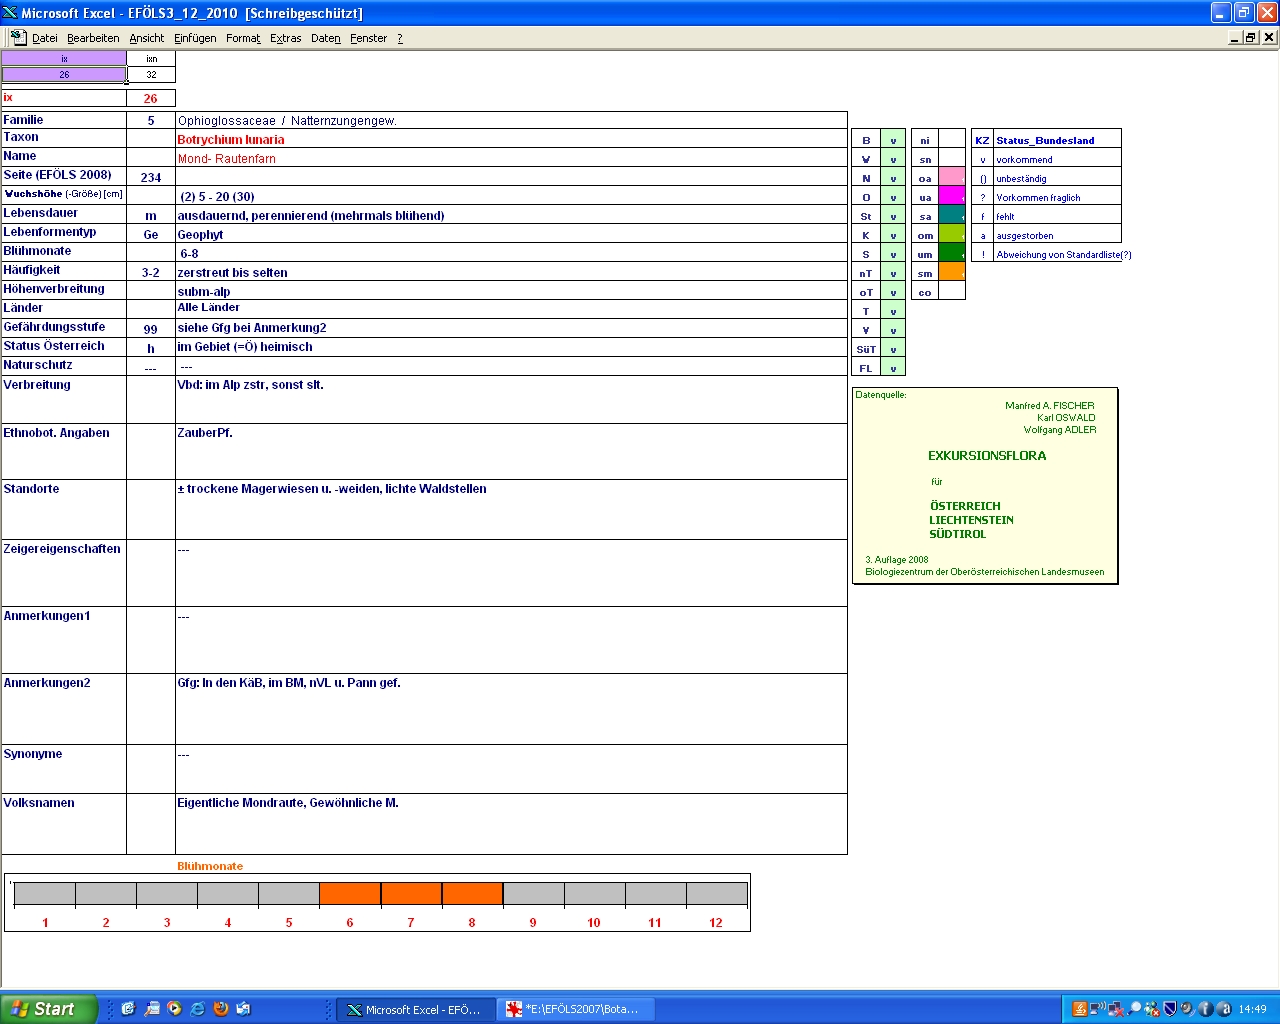Open the Einfügen menu
Image resolution: width=1280 pixels, height=1024 pixels.
pos(195,38)
